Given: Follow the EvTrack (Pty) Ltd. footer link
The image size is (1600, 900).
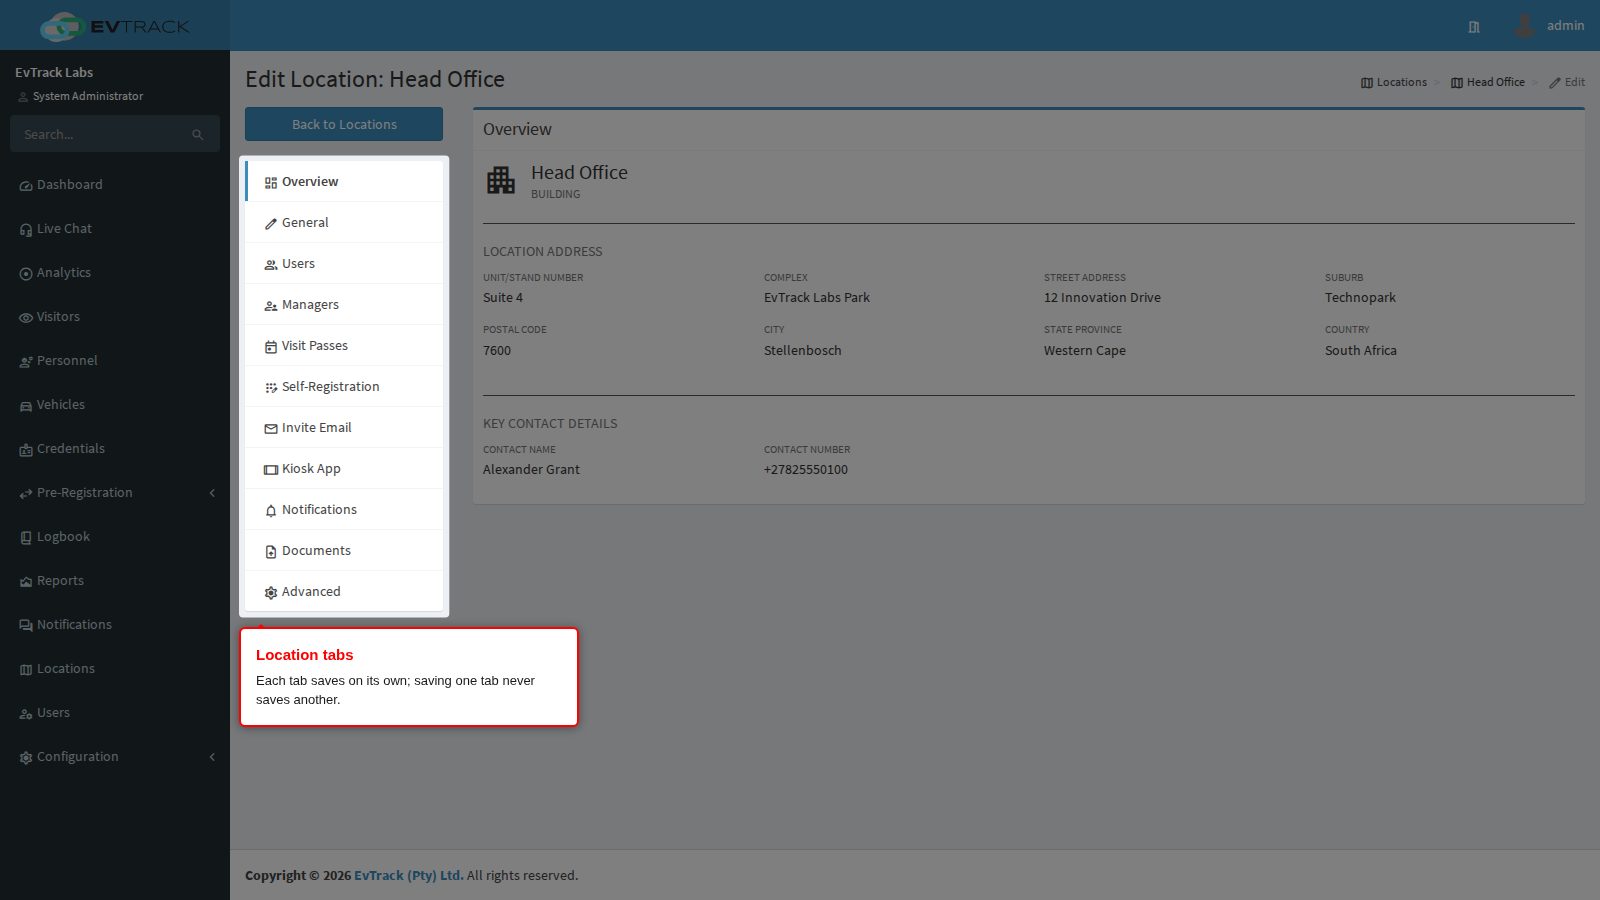Looking at the screenshot, I should click(408, 875).
